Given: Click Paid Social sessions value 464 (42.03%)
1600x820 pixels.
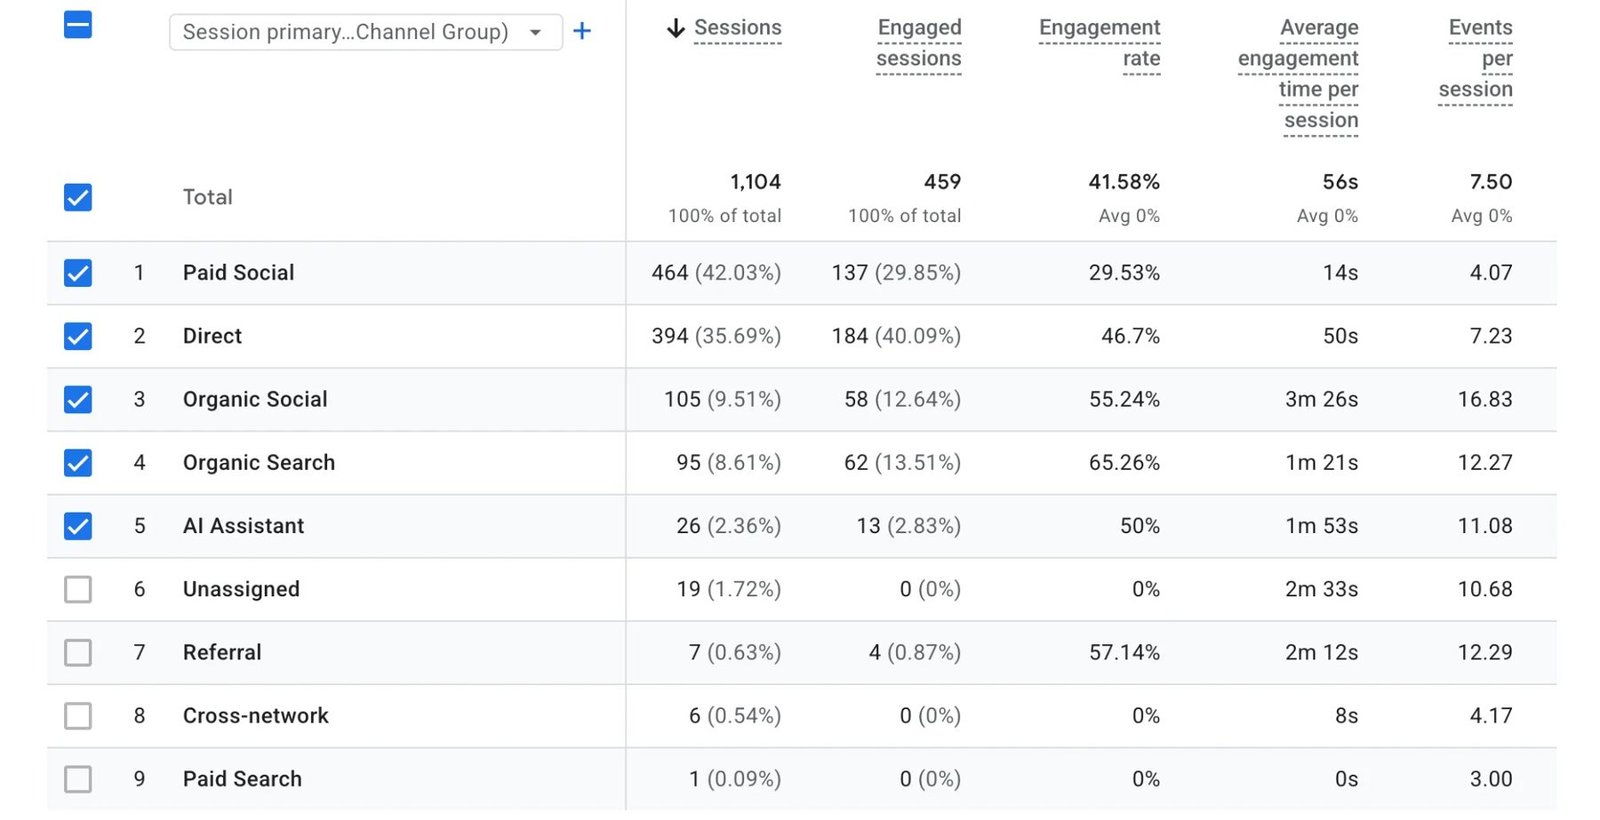Looking at the screenshot, I should tap(716, 273).
